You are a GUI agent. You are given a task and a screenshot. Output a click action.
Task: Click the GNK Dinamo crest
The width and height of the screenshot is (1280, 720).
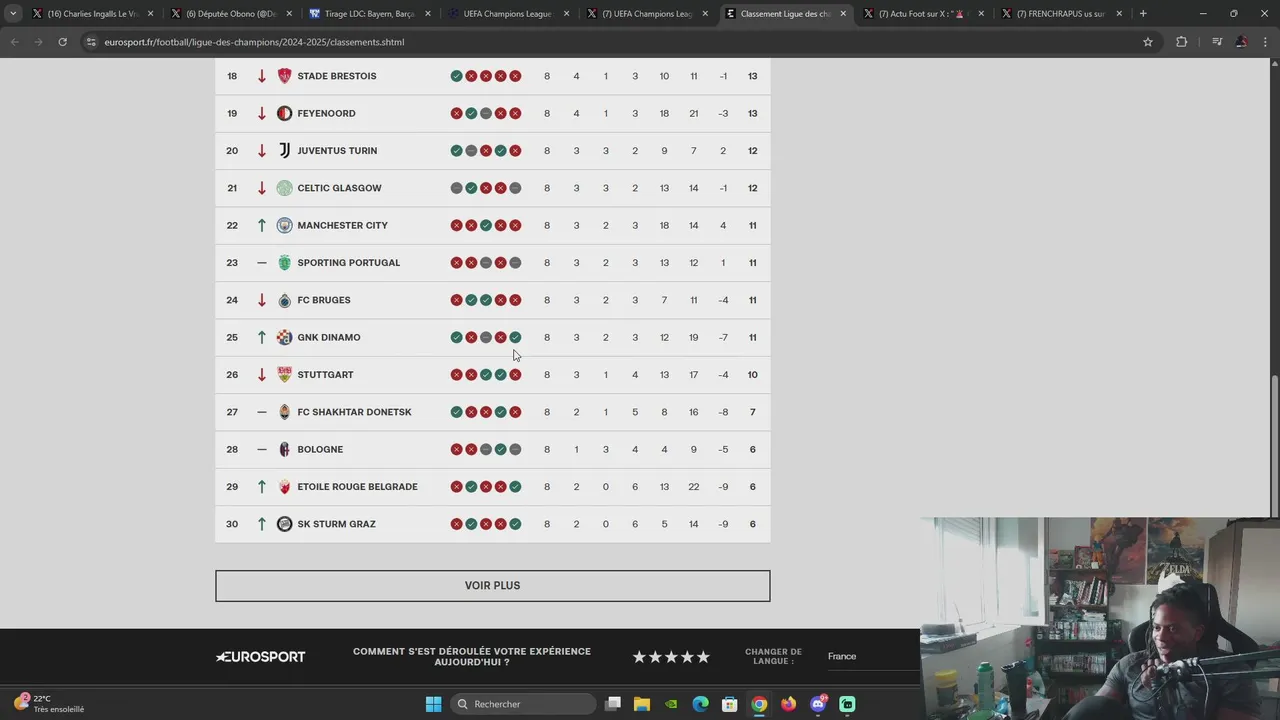[x=284, y=337]
